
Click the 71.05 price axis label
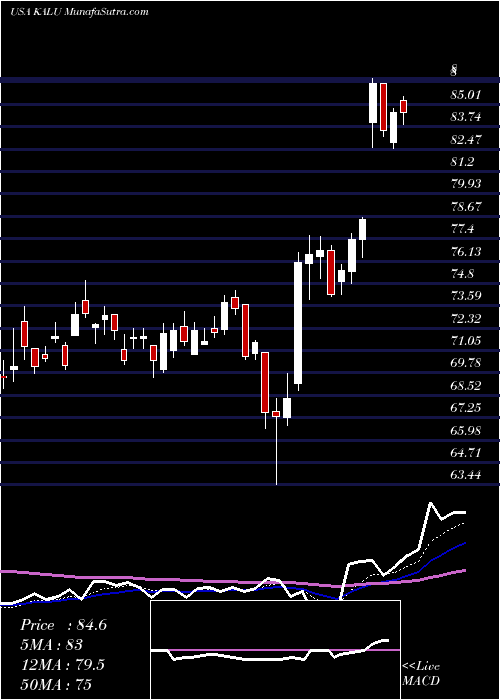tap(466, 341)
